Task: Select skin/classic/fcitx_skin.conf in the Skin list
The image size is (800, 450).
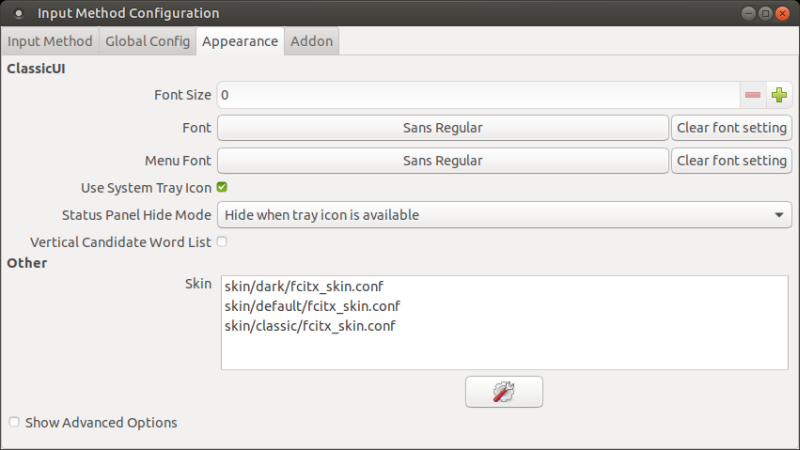Action: [x=505, y=326]
